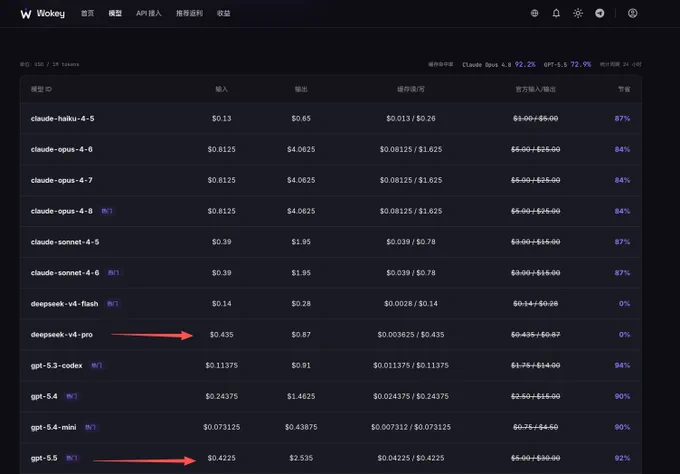Click the Wokey brand name
This screenshot has height=474, width=680.
tap(51, 13)
